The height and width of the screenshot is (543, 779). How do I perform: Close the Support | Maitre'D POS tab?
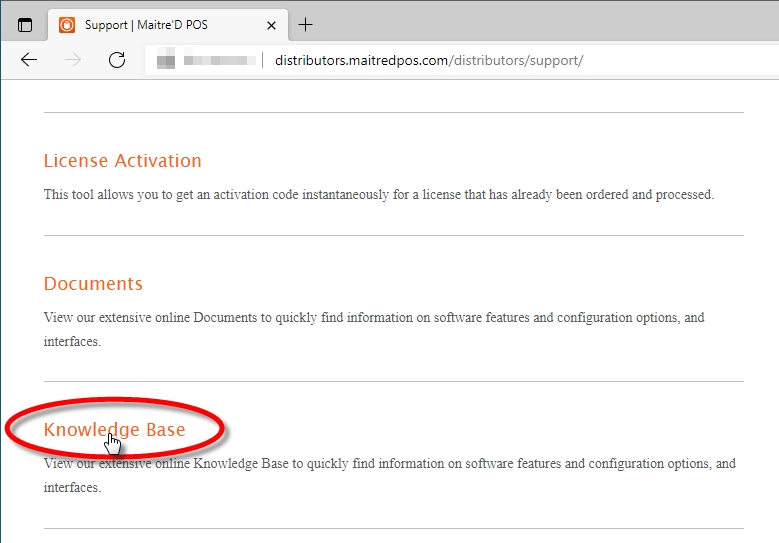click(268, 25)
